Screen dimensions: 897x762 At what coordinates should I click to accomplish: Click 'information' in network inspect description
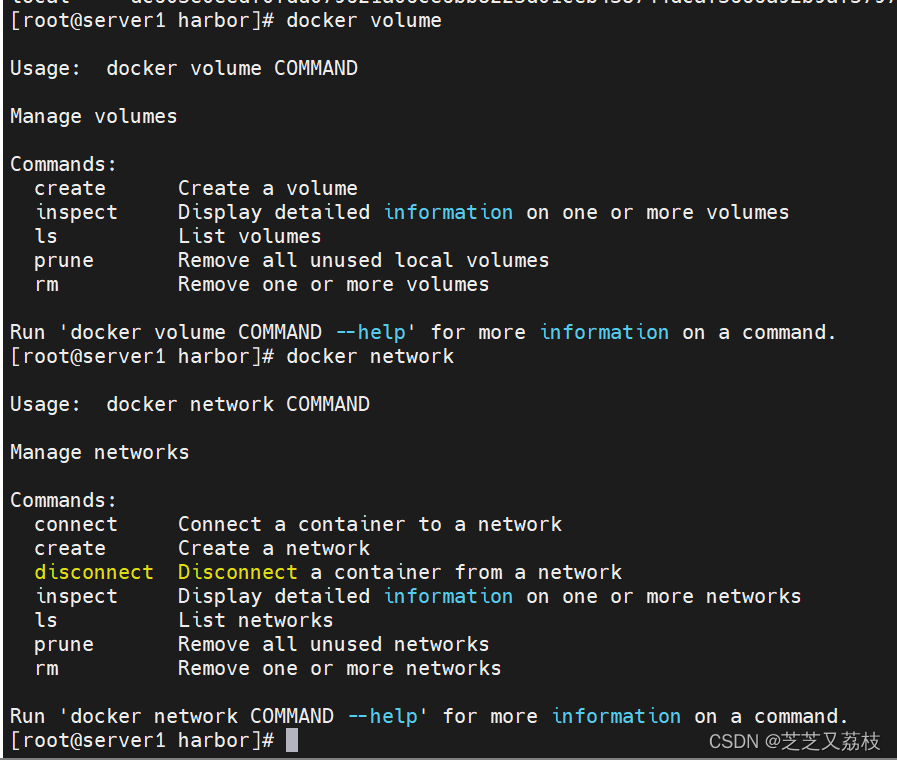[x=448, y=596]
